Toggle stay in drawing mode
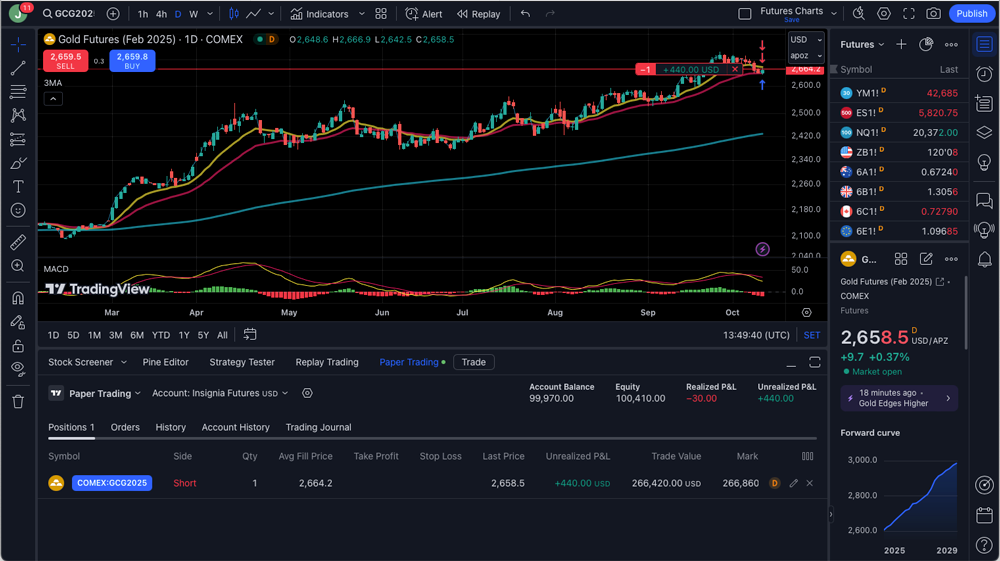This screenshot has width=1000, height=561. coord(18,322)
